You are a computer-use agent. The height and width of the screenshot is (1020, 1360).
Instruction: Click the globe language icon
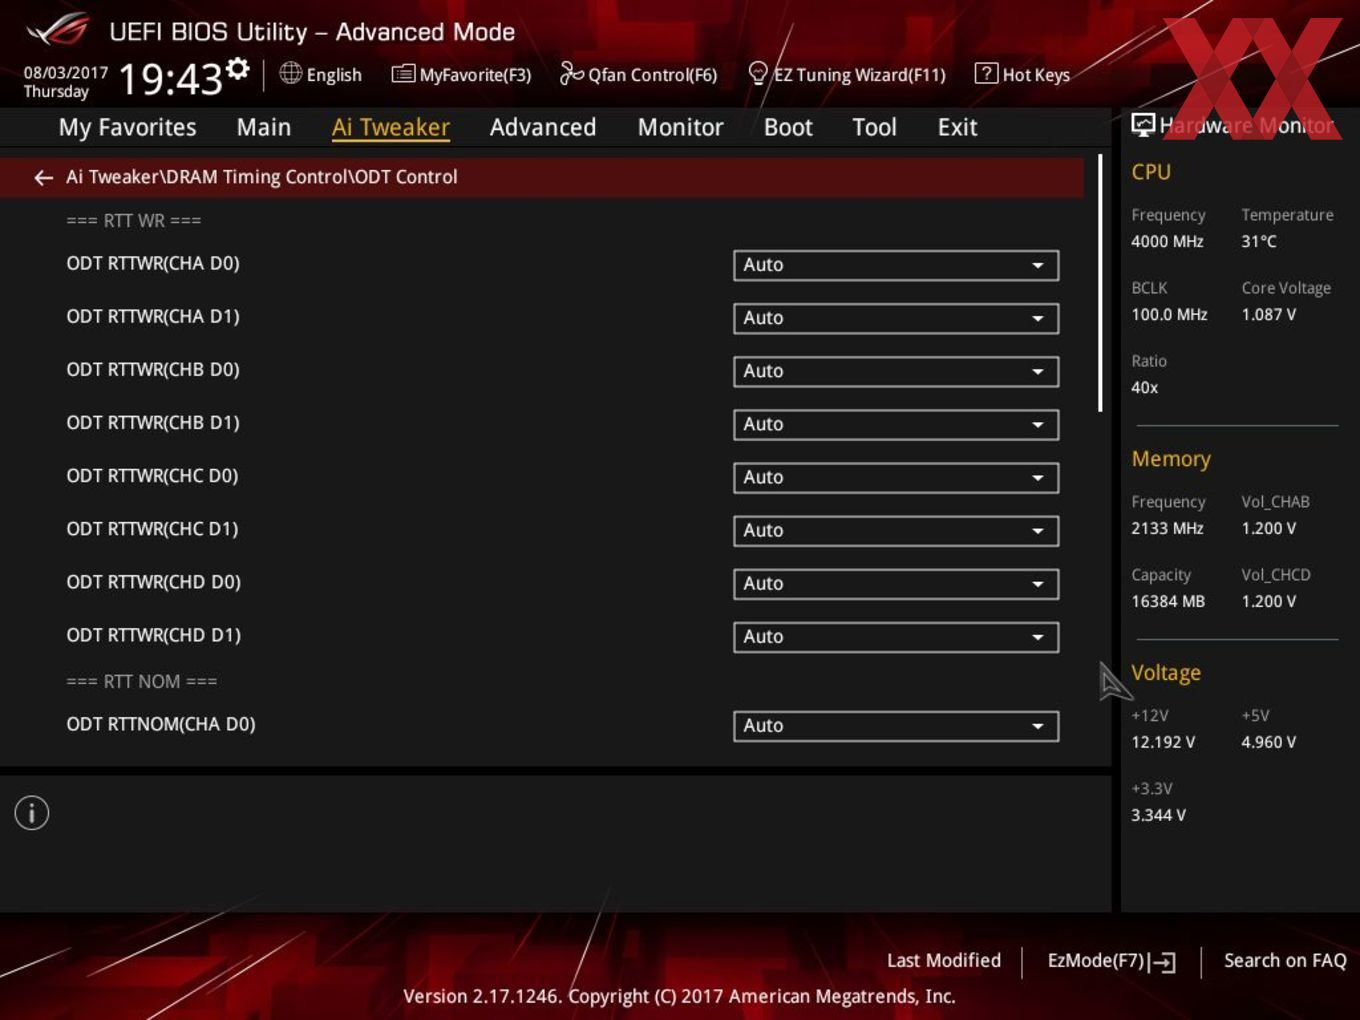[290, 73]
